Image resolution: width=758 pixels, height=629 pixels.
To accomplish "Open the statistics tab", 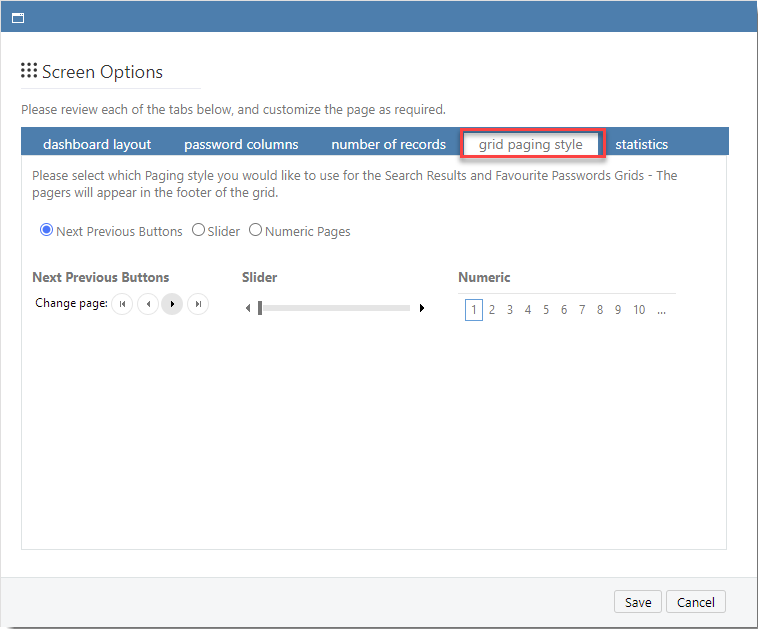I will (x=641, y=144).
